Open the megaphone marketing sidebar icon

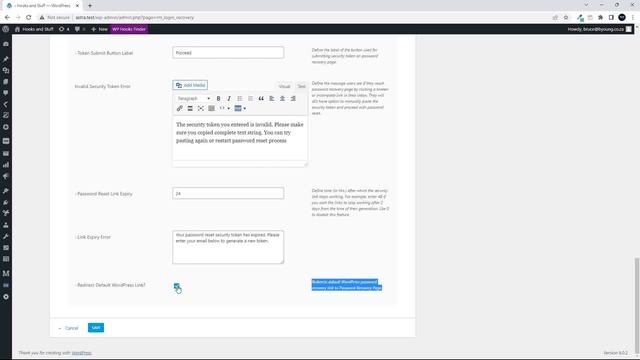6,176
